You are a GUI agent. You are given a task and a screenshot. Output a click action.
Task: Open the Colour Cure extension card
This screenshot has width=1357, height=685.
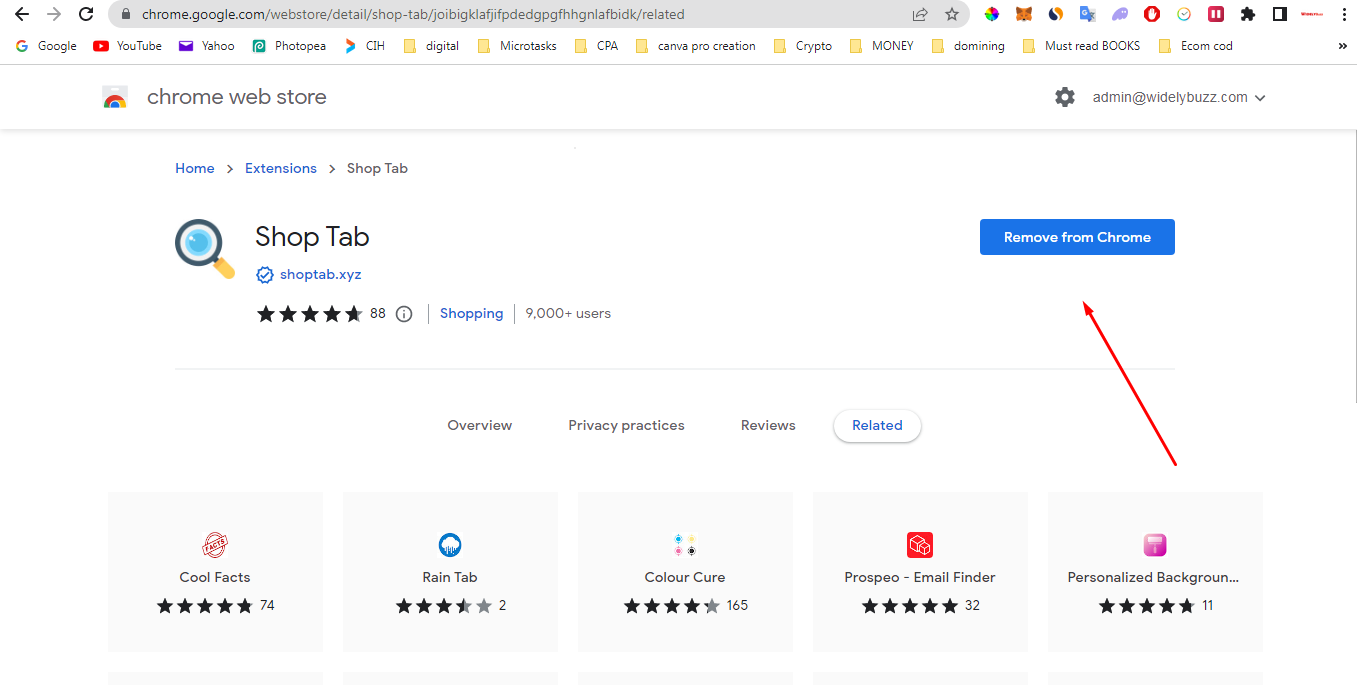click(685, 572)
